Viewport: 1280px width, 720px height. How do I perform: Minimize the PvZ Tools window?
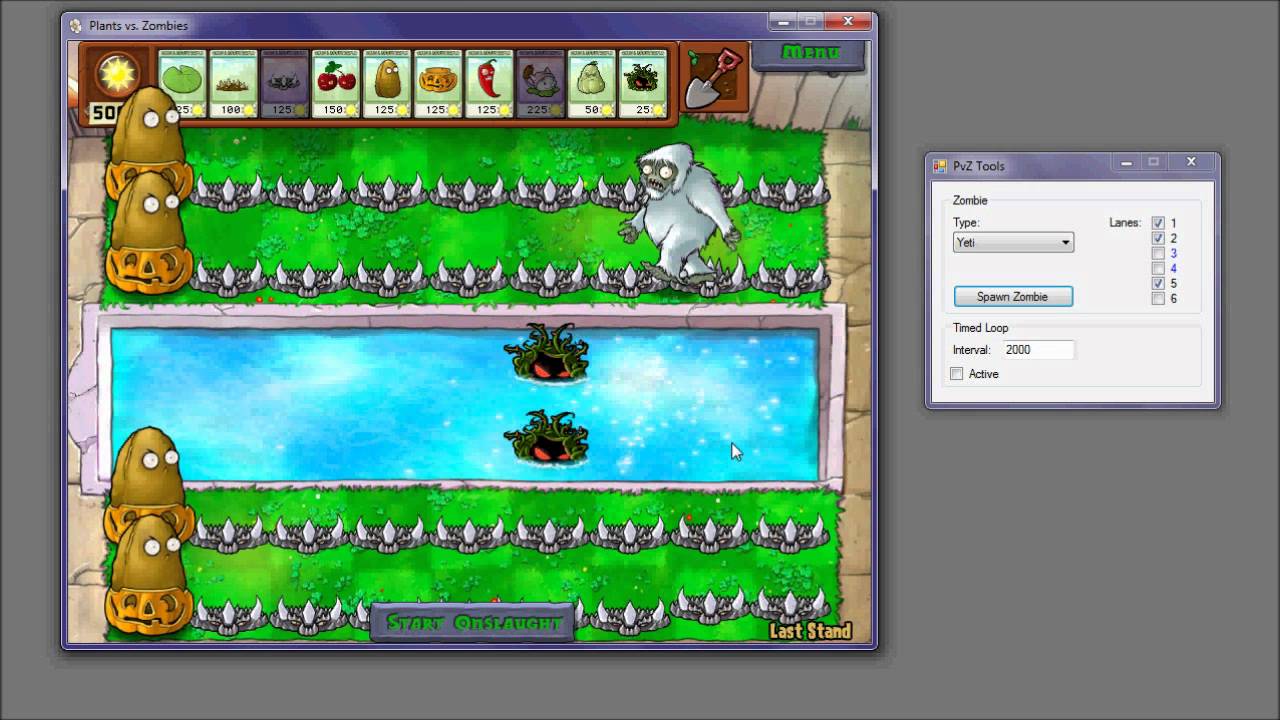[1126, 162]
